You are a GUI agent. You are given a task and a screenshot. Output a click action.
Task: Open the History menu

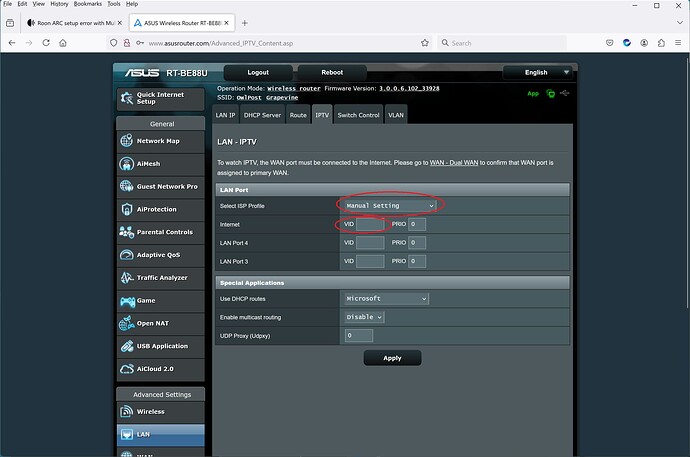tap(59, 4)
